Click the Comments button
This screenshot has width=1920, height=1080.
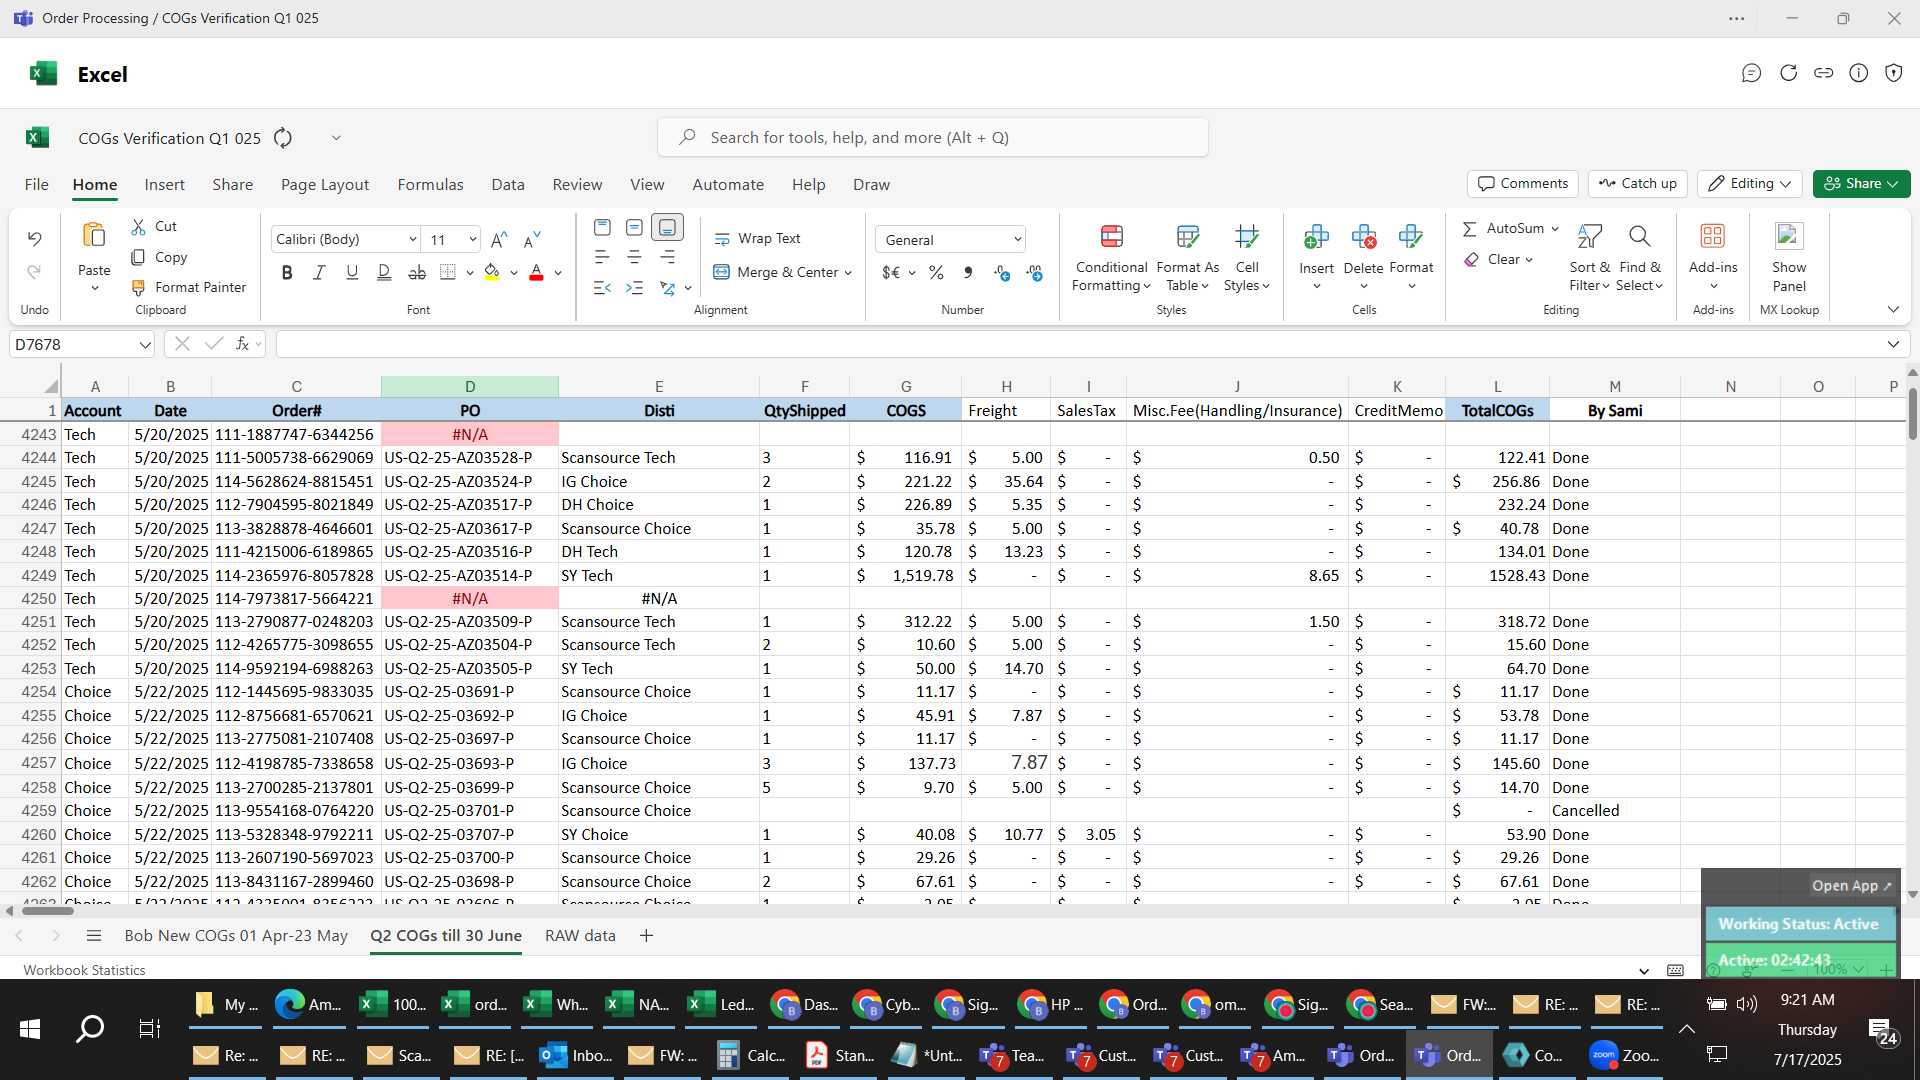click(1523, 184)
